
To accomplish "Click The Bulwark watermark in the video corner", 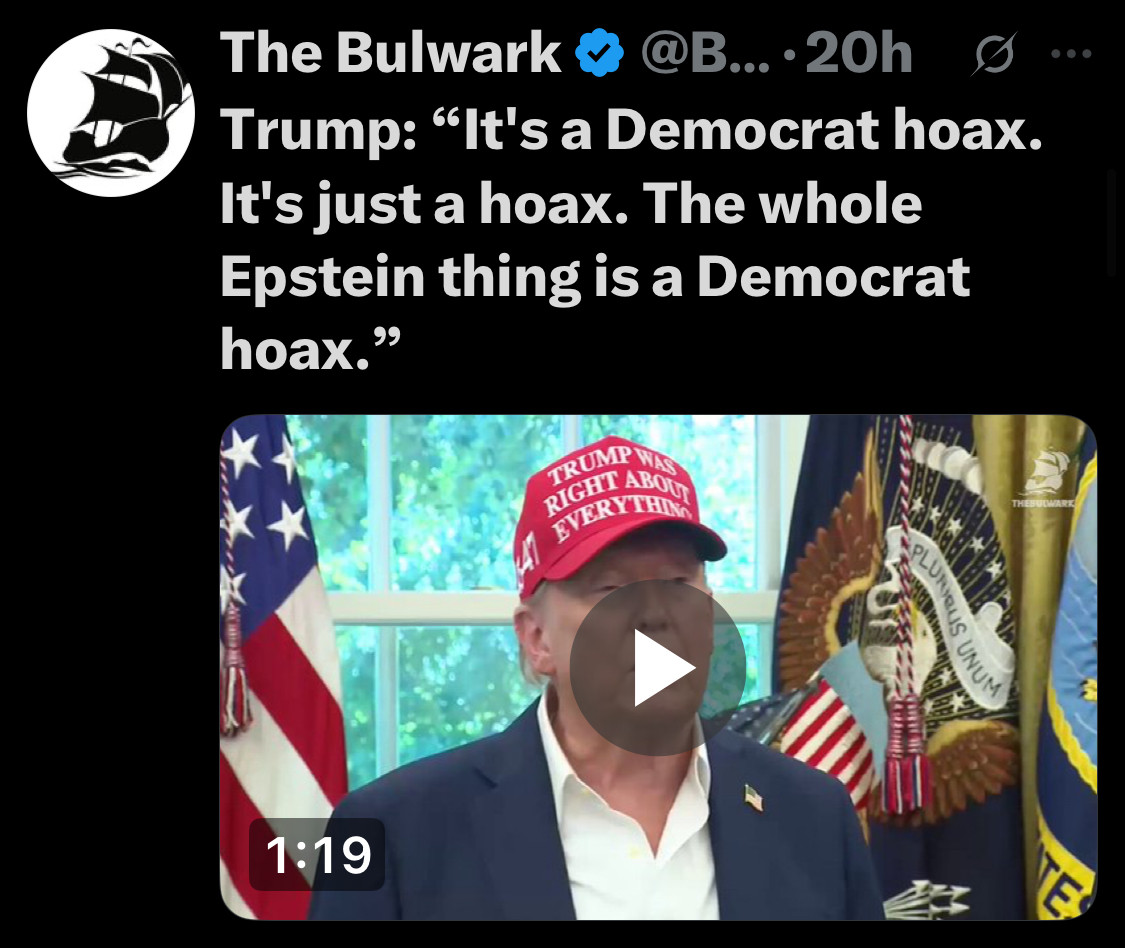I will click(1044, 479).
